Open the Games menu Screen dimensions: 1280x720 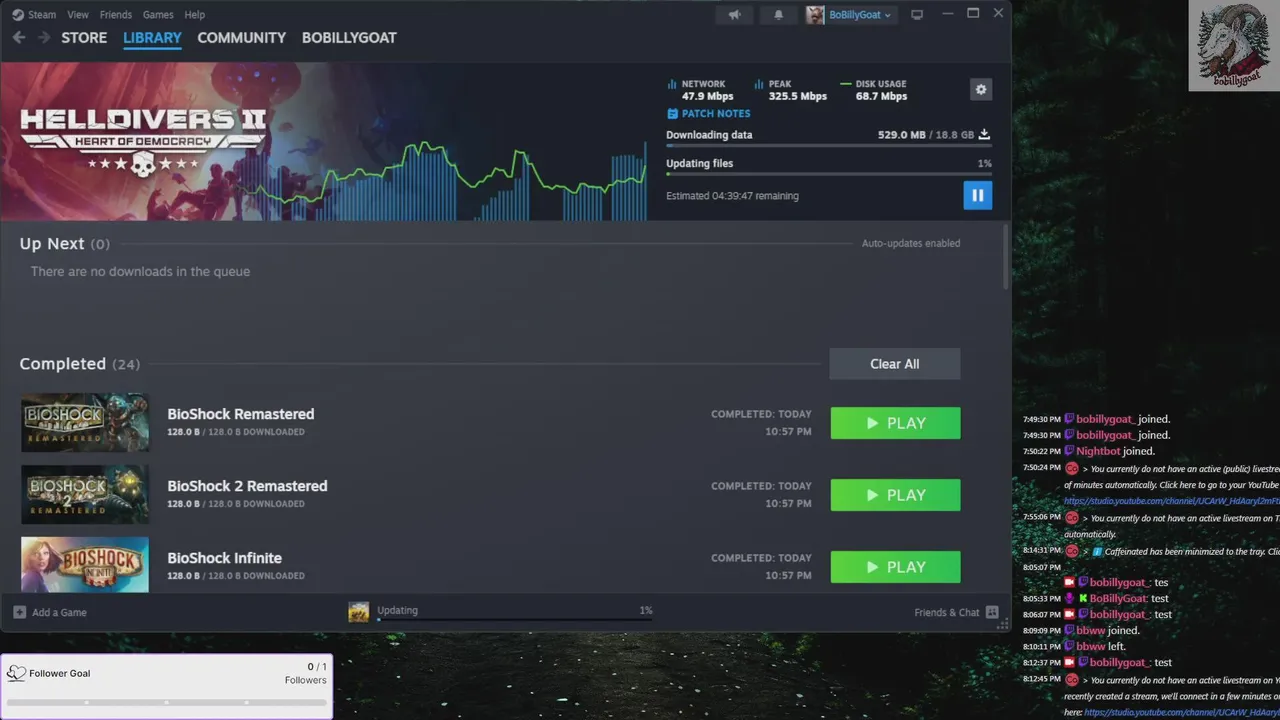pyautogui.click(x=158, y=15)
